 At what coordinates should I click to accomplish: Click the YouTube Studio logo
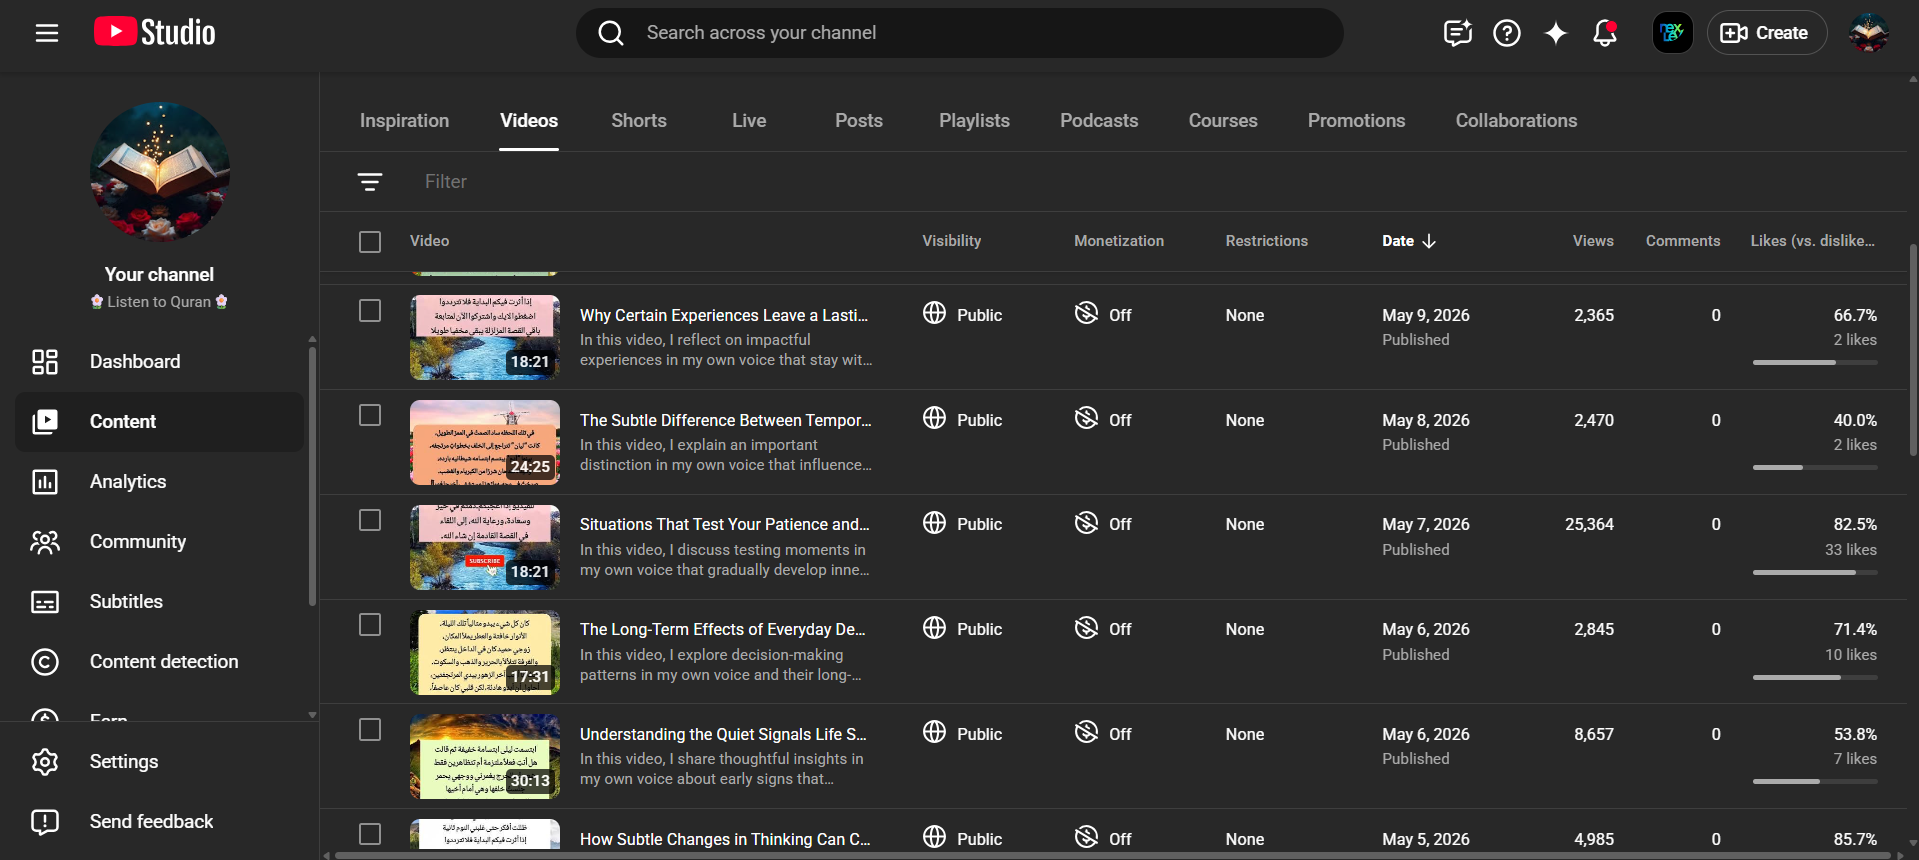155,32
